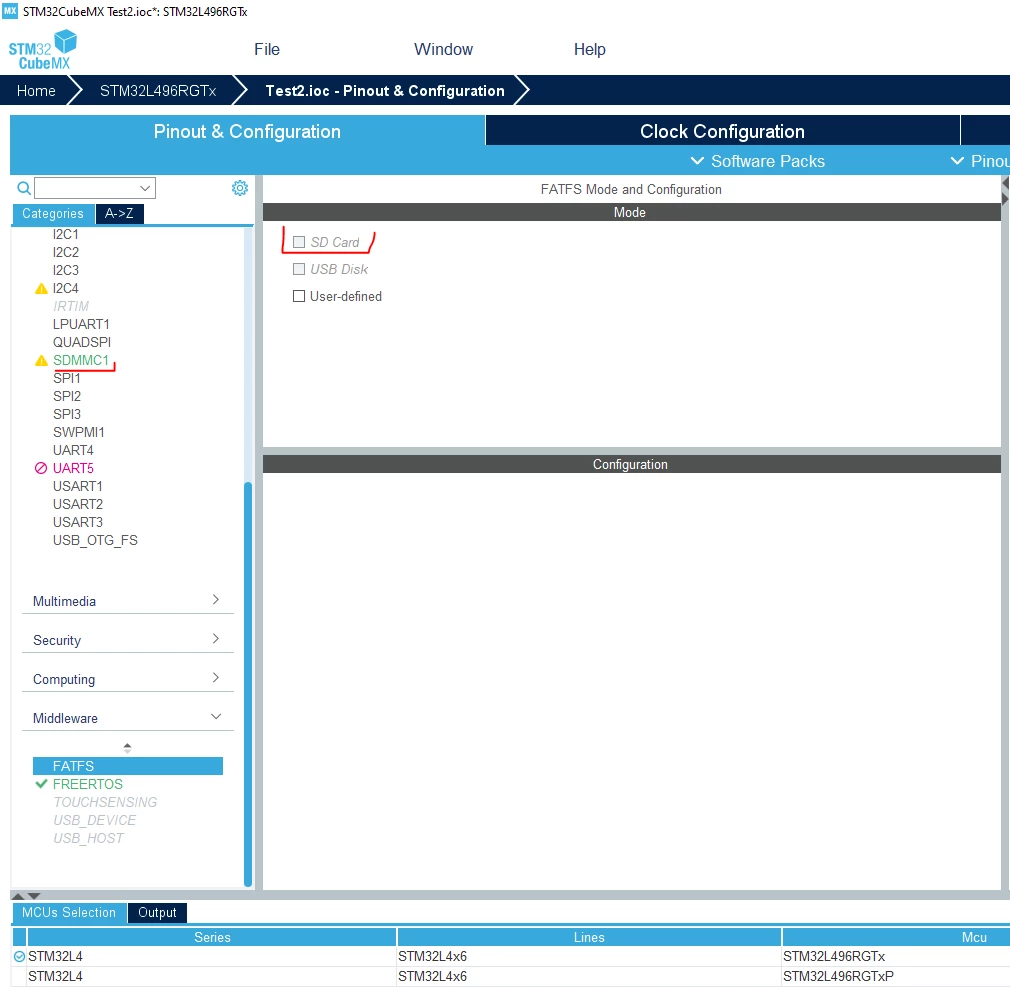This screenshot has height=987, width=1010.
Task: Select the SPI3 peripheral
Action: coord(67,414)
